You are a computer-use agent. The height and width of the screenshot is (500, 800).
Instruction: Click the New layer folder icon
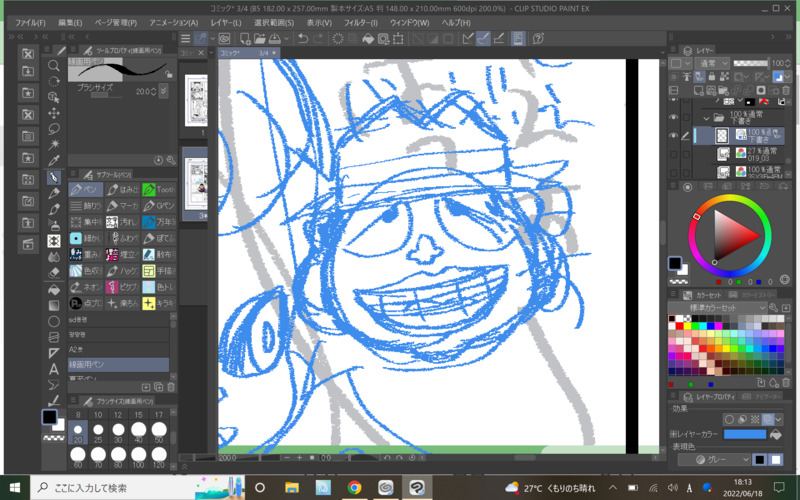tap(723, 91)
